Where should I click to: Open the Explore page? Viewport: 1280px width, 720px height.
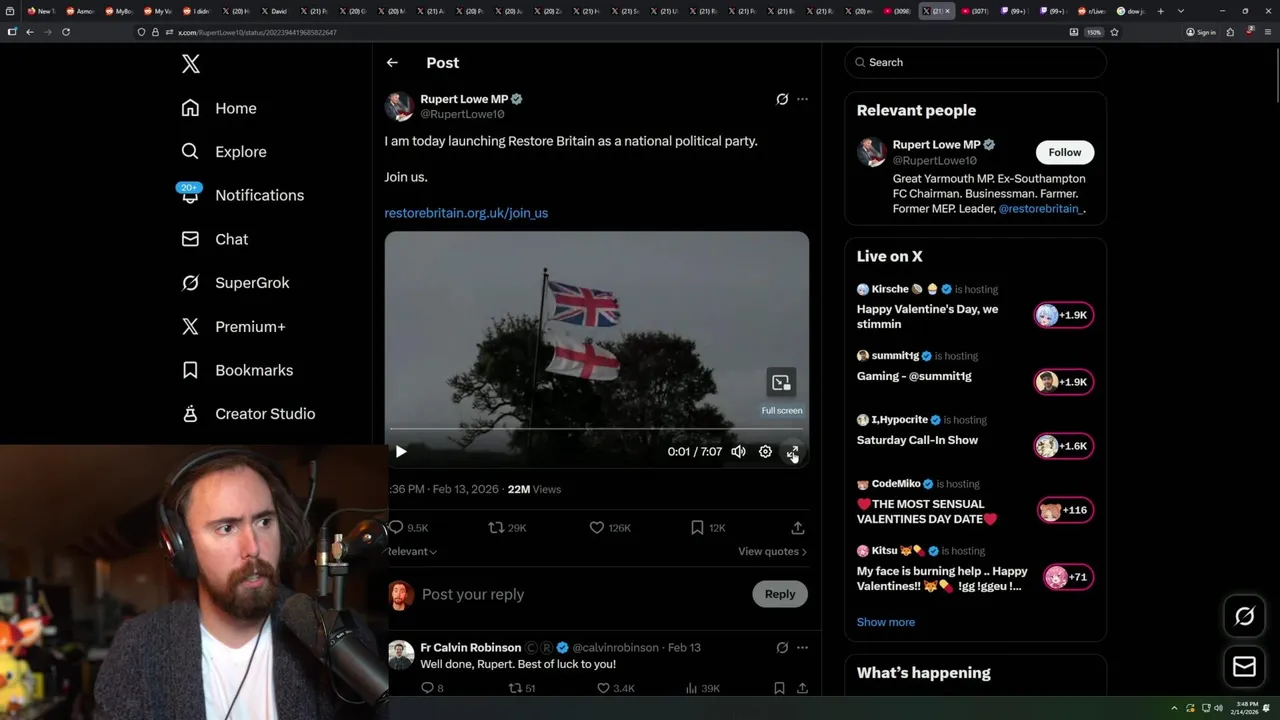pyautogui.click(x=224, y=152)
